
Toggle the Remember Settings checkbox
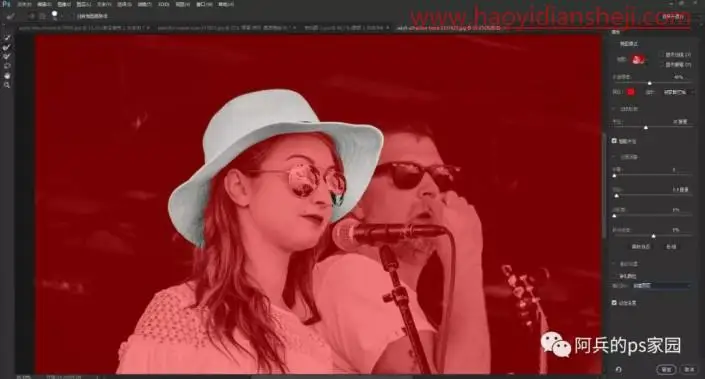tap(614, 303)
